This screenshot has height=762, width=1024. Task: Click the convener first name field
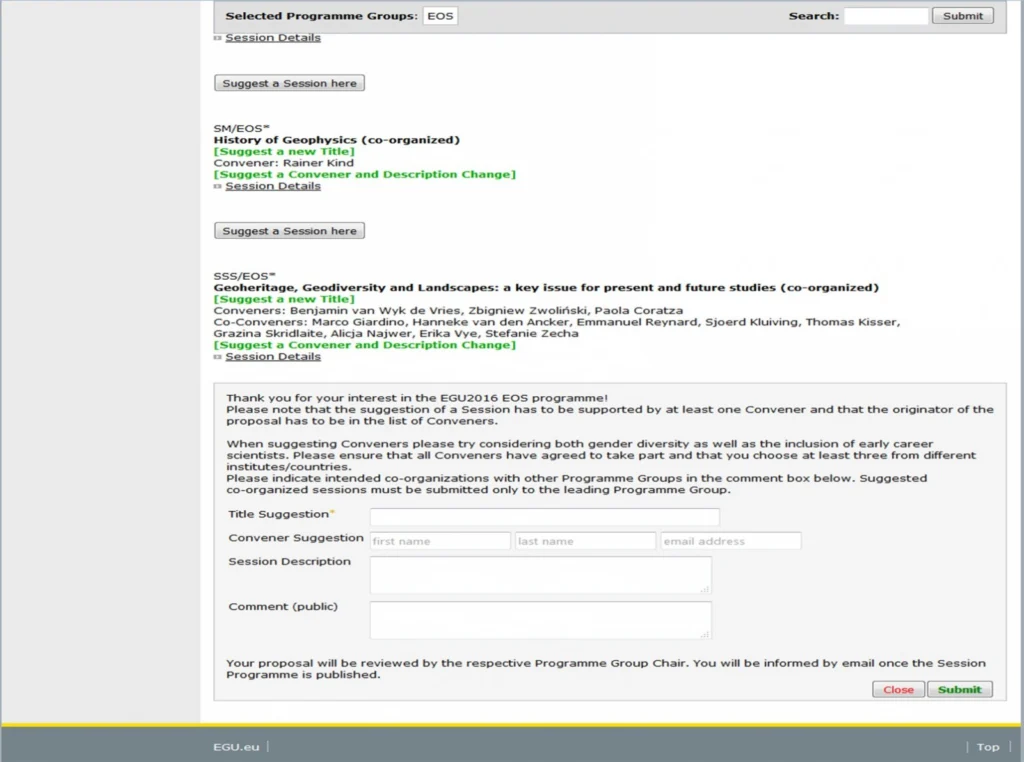tap(440, 541)
